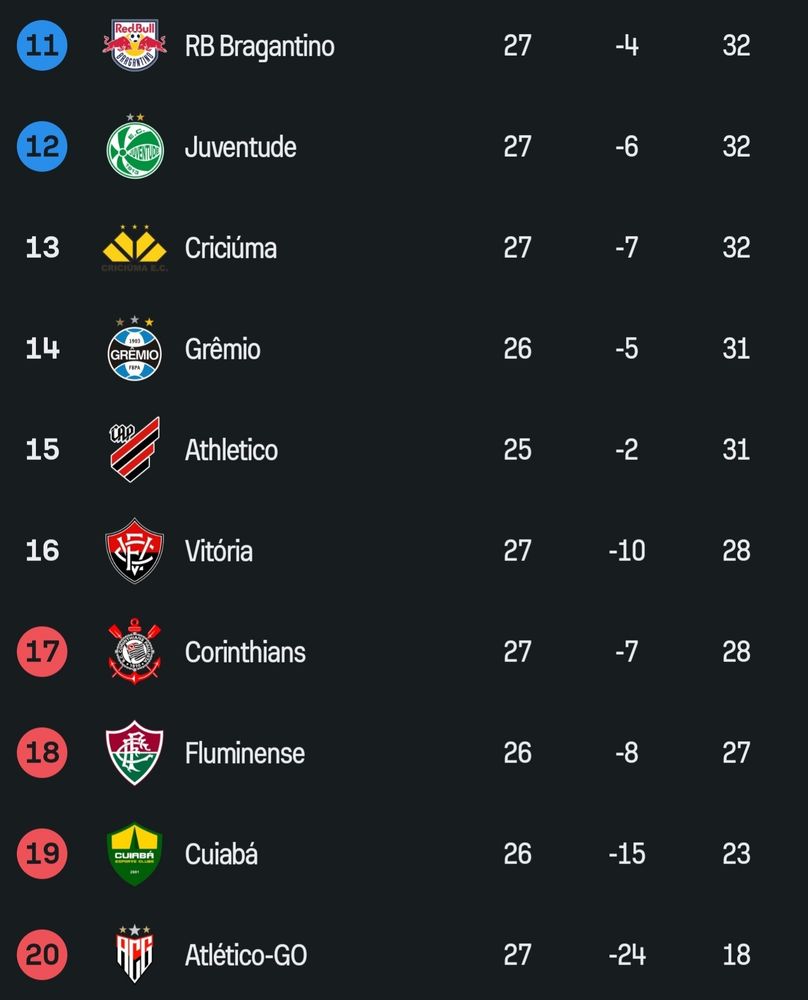
Task: Click the Cuiabá green-yellow badge
Action: pyautogui.click(x=134, y=854)
